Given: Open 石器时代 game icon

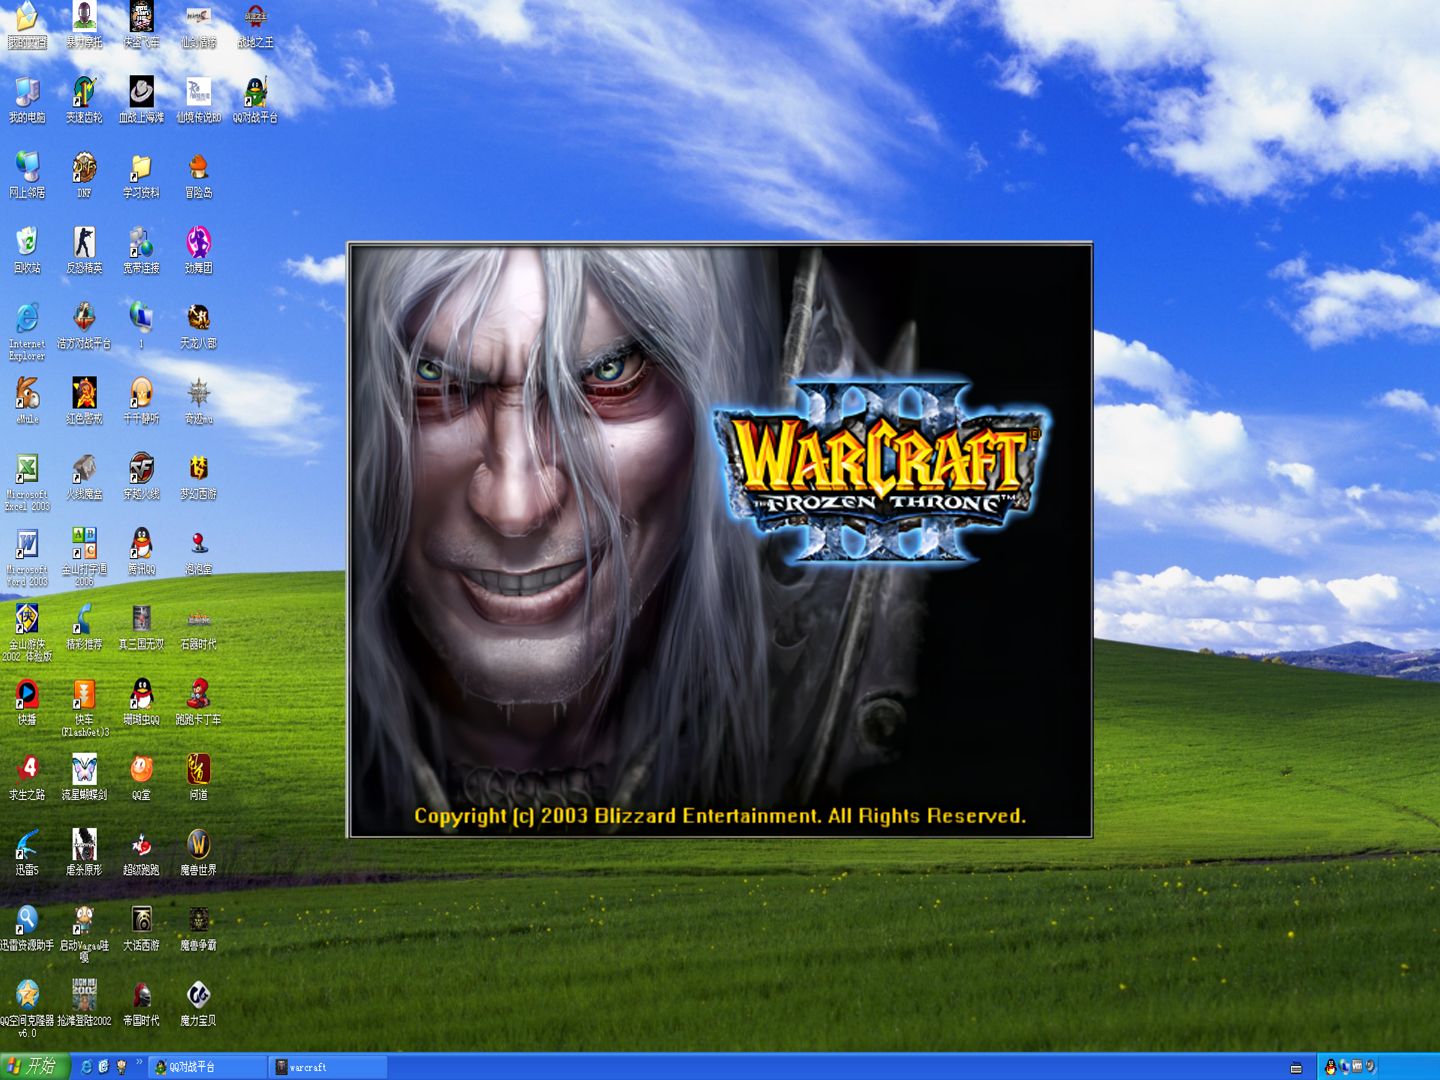Looking at the screenshot, I should click(x=198, y=619).
